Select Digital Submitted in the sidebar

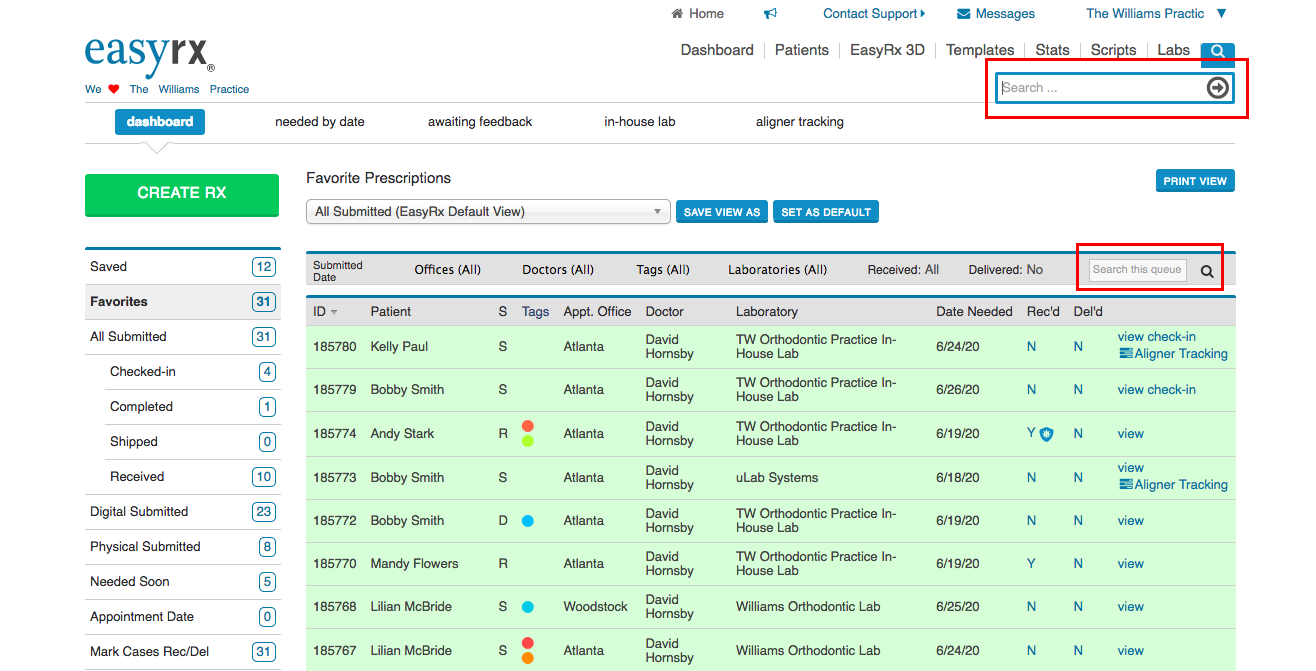pos(183,512)
